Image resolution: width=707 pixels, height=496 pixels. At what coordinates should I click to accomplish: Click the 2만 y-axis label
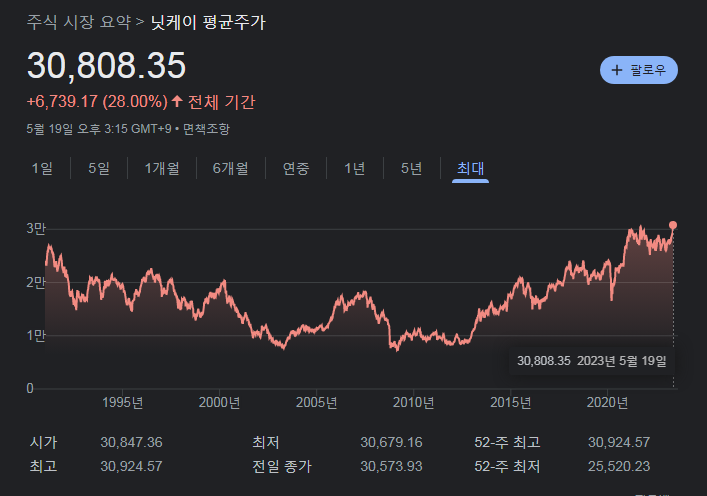coord(36,282)
